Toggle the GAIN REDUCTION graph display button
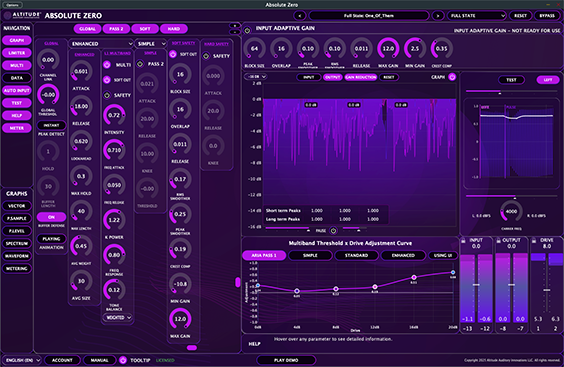Image resolution: width=564 pixels, height=367 pixels. click(x=361, y=77)
